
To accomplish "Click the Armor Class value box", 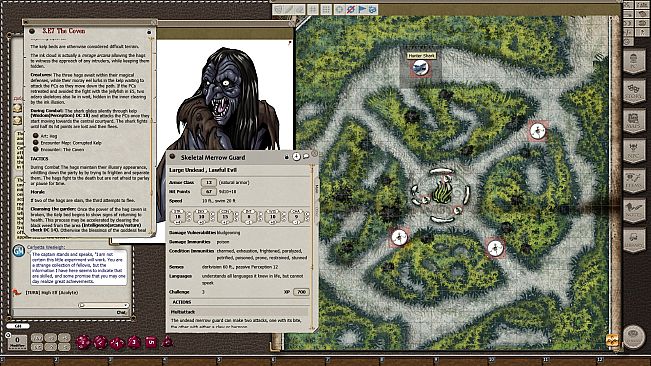I will point(209,183).
